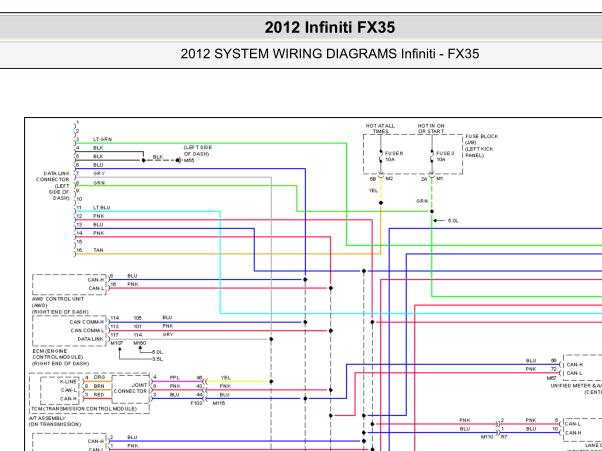
Task: Select the 'M2' connector label below fuse 6
Action: (389, 179)
